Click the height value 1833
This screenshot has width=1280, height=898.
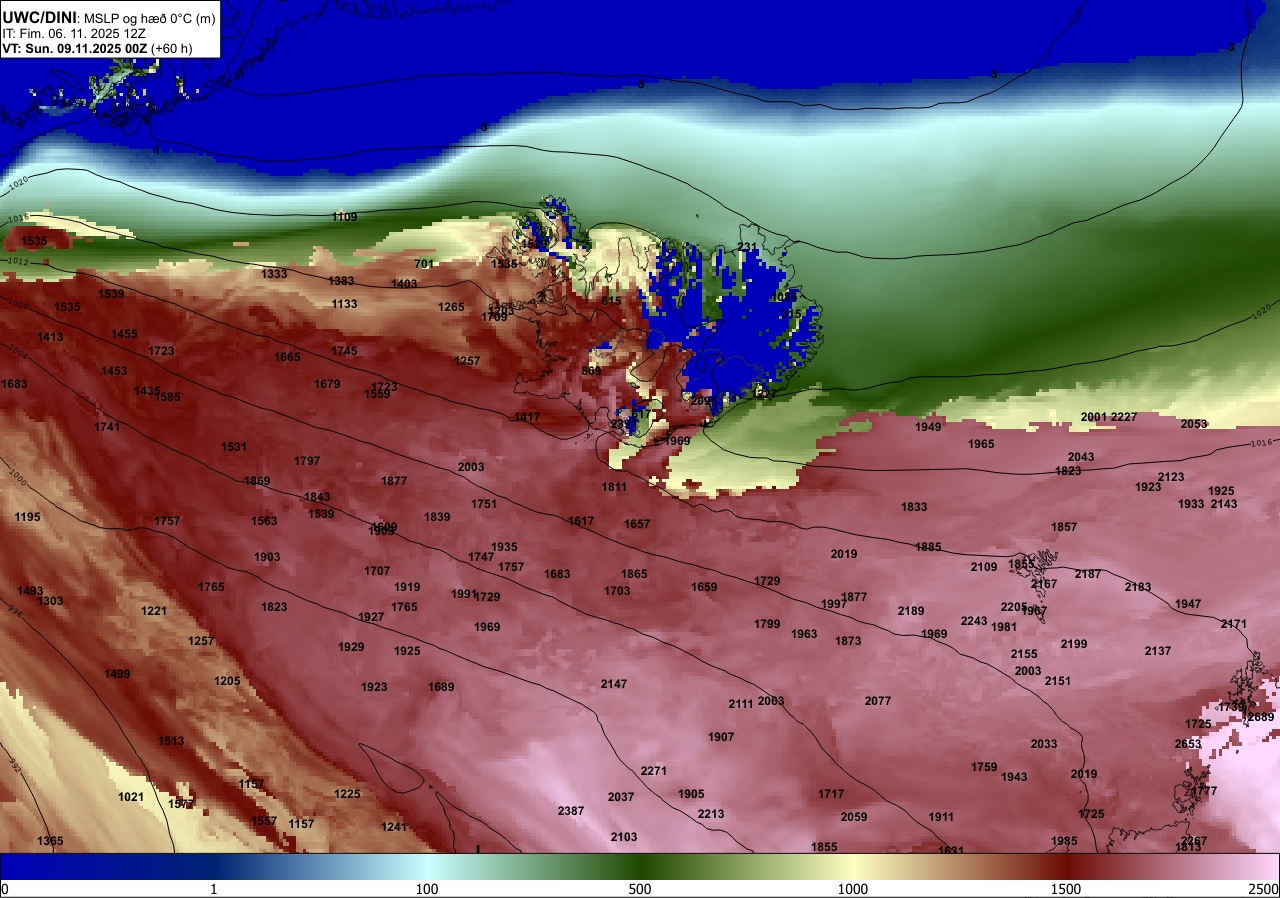point(914,507)
